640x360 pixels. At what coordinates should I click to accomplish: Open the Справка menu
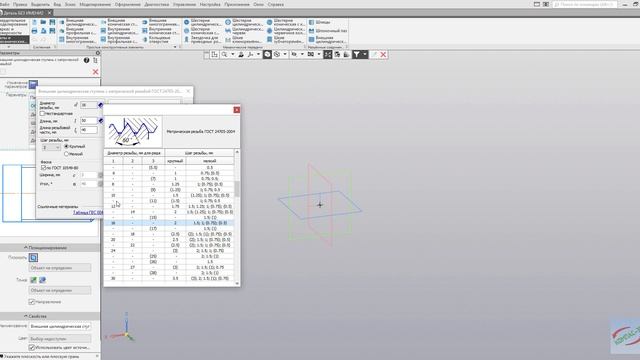276,4
